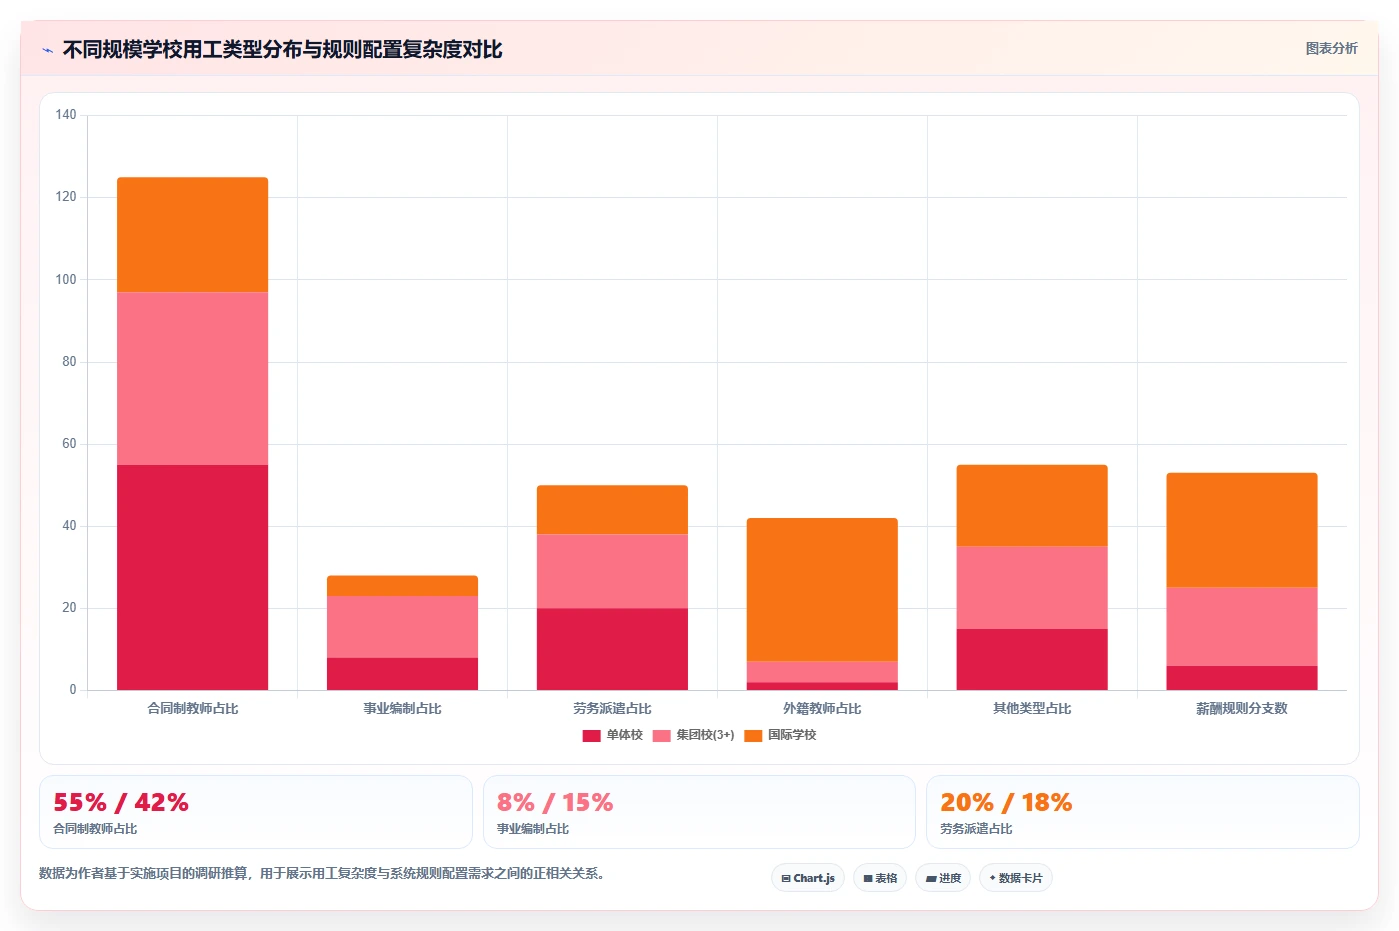Click the pink segment of 事业编制占比 bar
Viewport: 1399px width, 931px height.
pos(402,626)
